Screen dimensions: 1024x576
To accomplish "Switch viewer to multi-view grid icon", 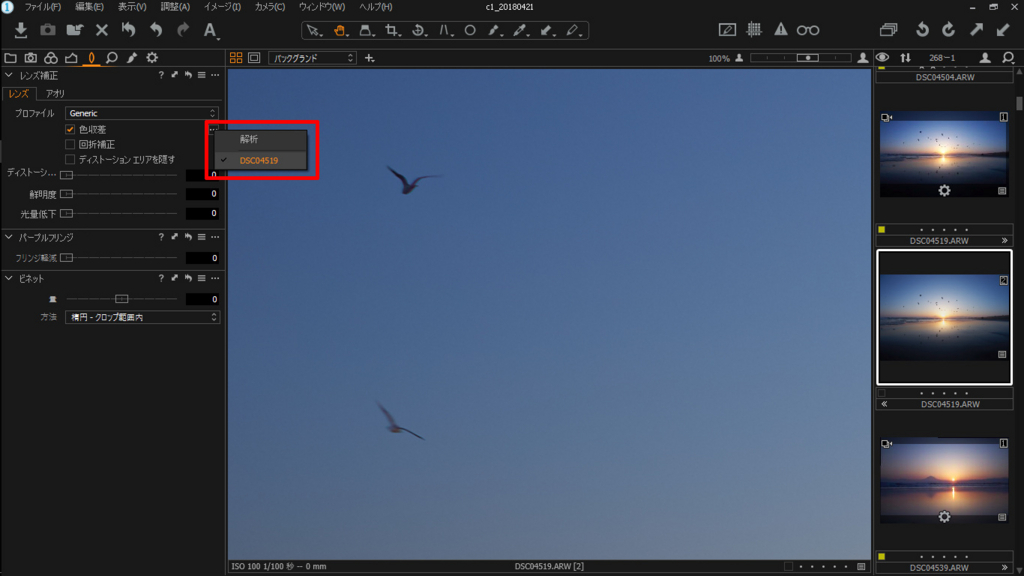I will [236, 58].
